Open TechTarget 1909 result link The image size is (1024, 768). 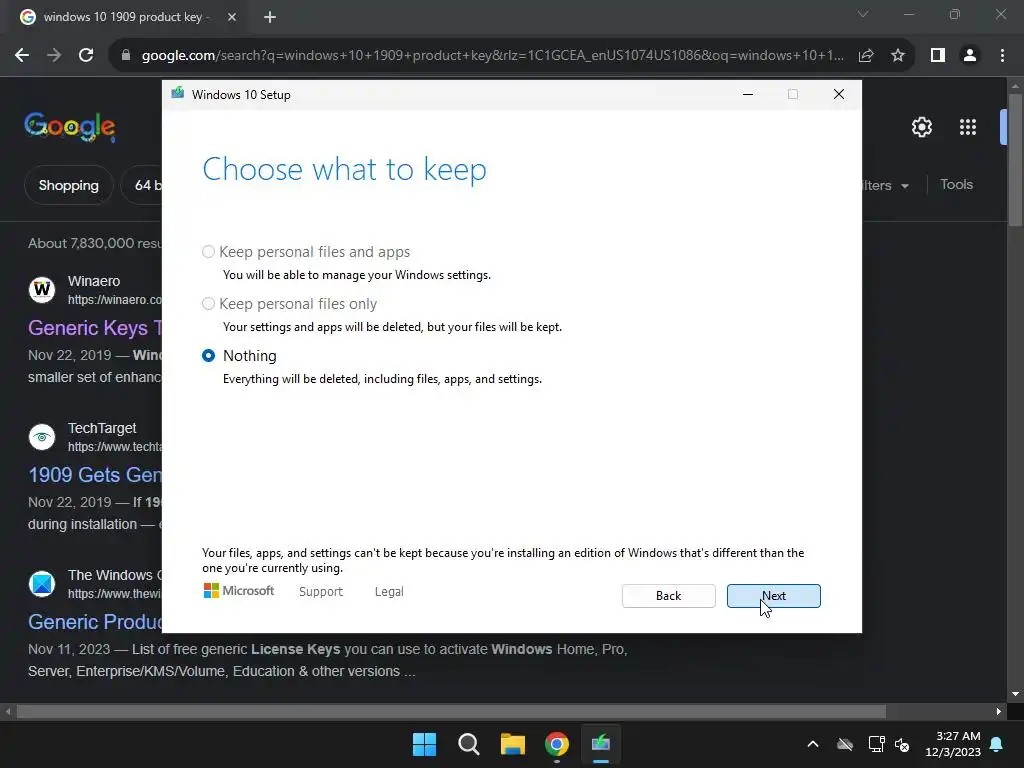click(x=95, y=475)
